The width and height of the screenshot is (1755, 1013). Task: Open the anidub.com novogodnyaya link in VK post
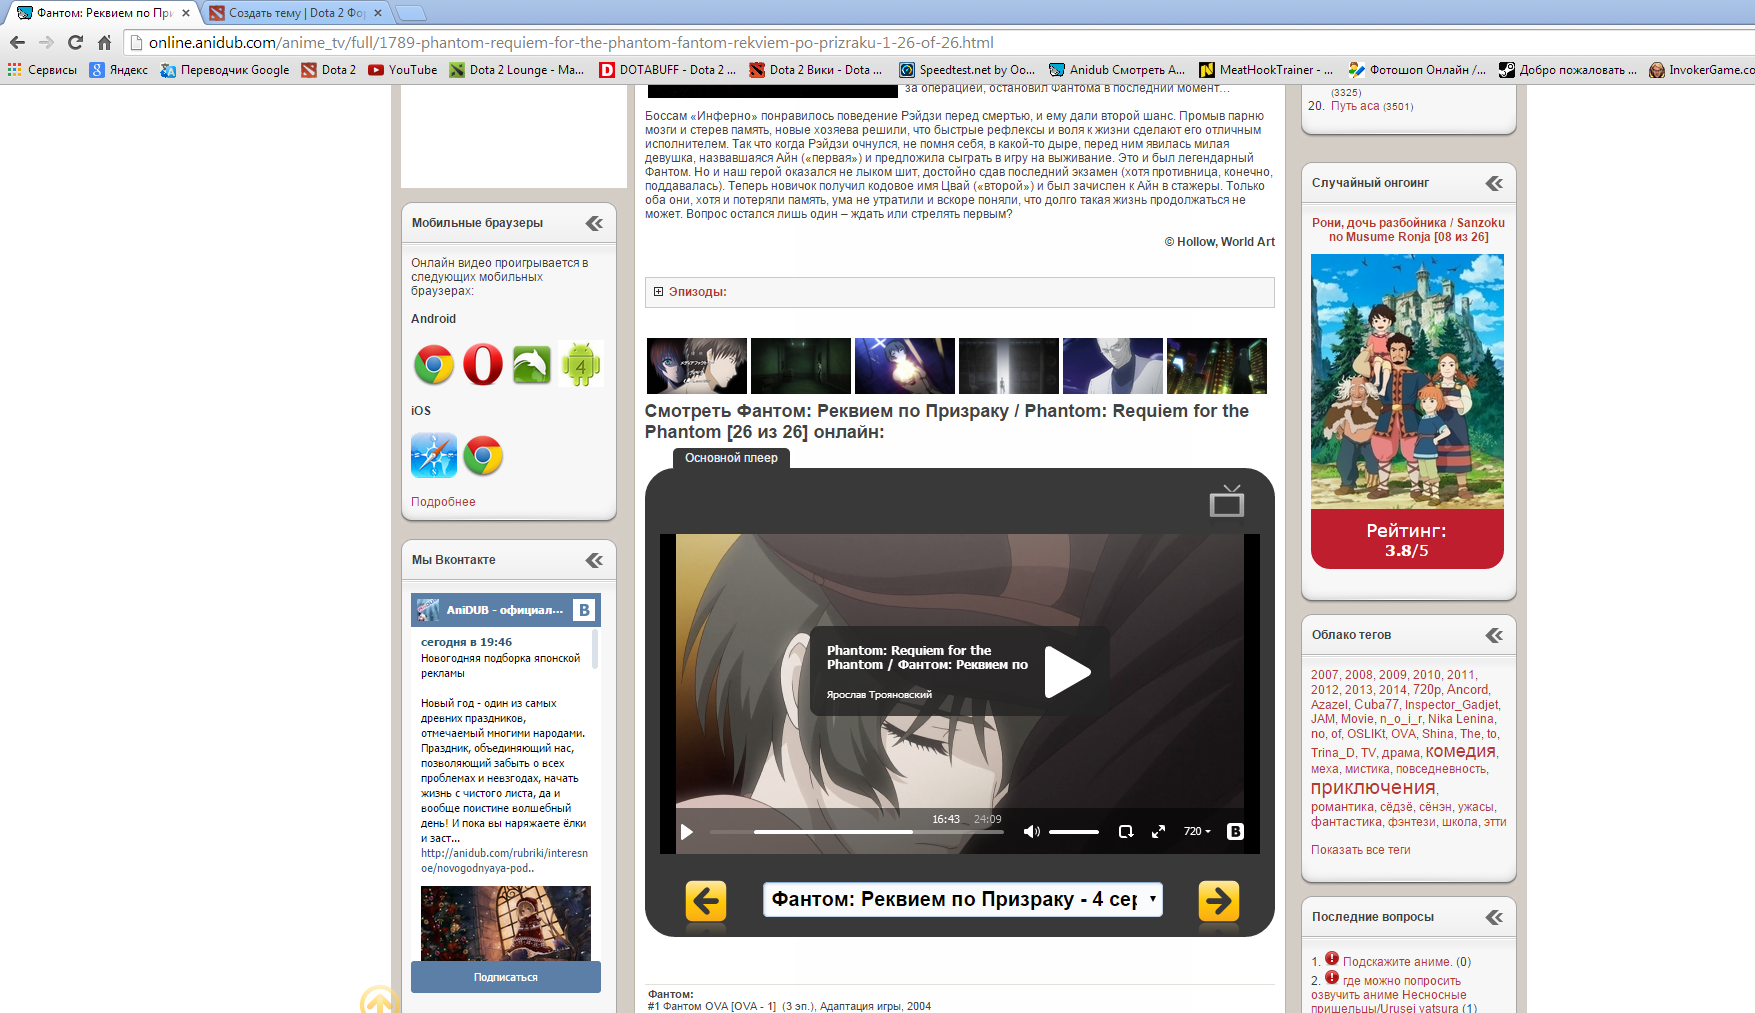pos(504,861)
